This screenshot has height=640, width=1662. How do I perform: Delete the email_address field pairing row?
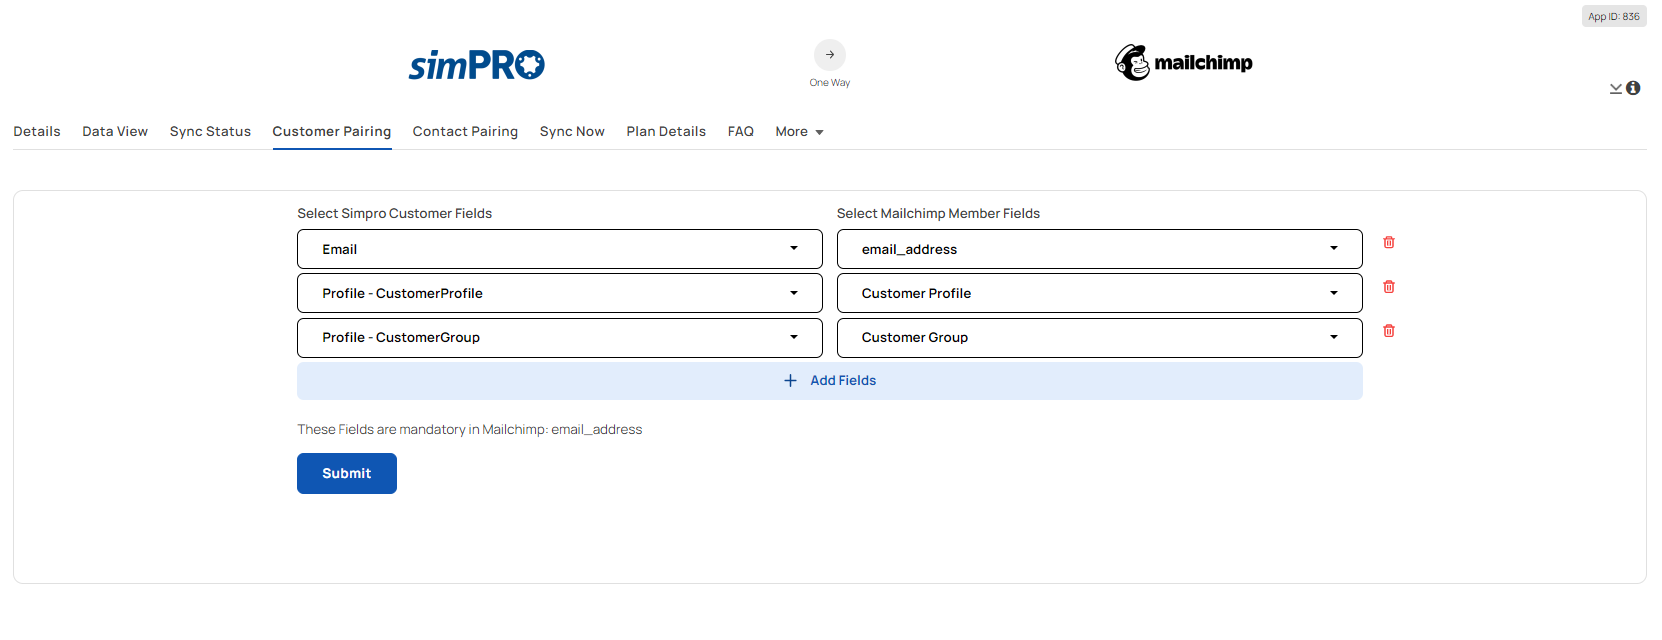coord(1389,242)
